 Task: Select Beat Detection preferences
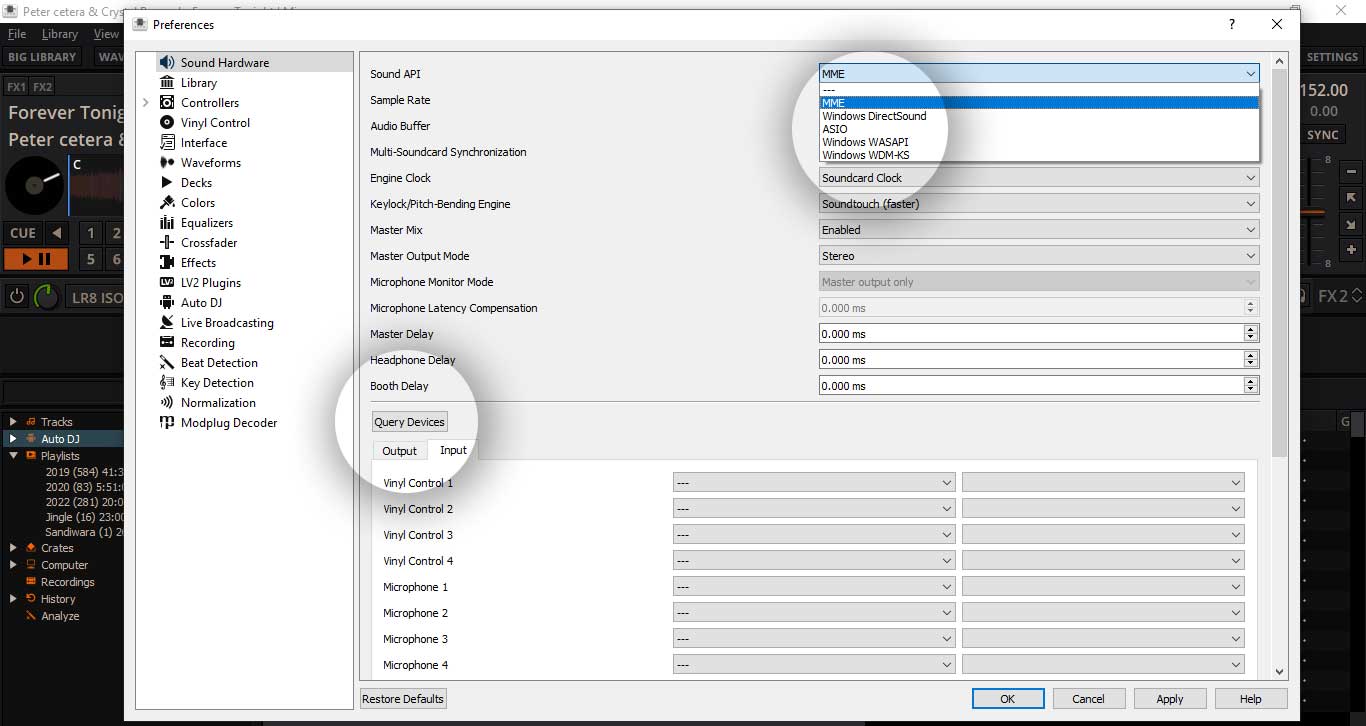tap(218, 363)
